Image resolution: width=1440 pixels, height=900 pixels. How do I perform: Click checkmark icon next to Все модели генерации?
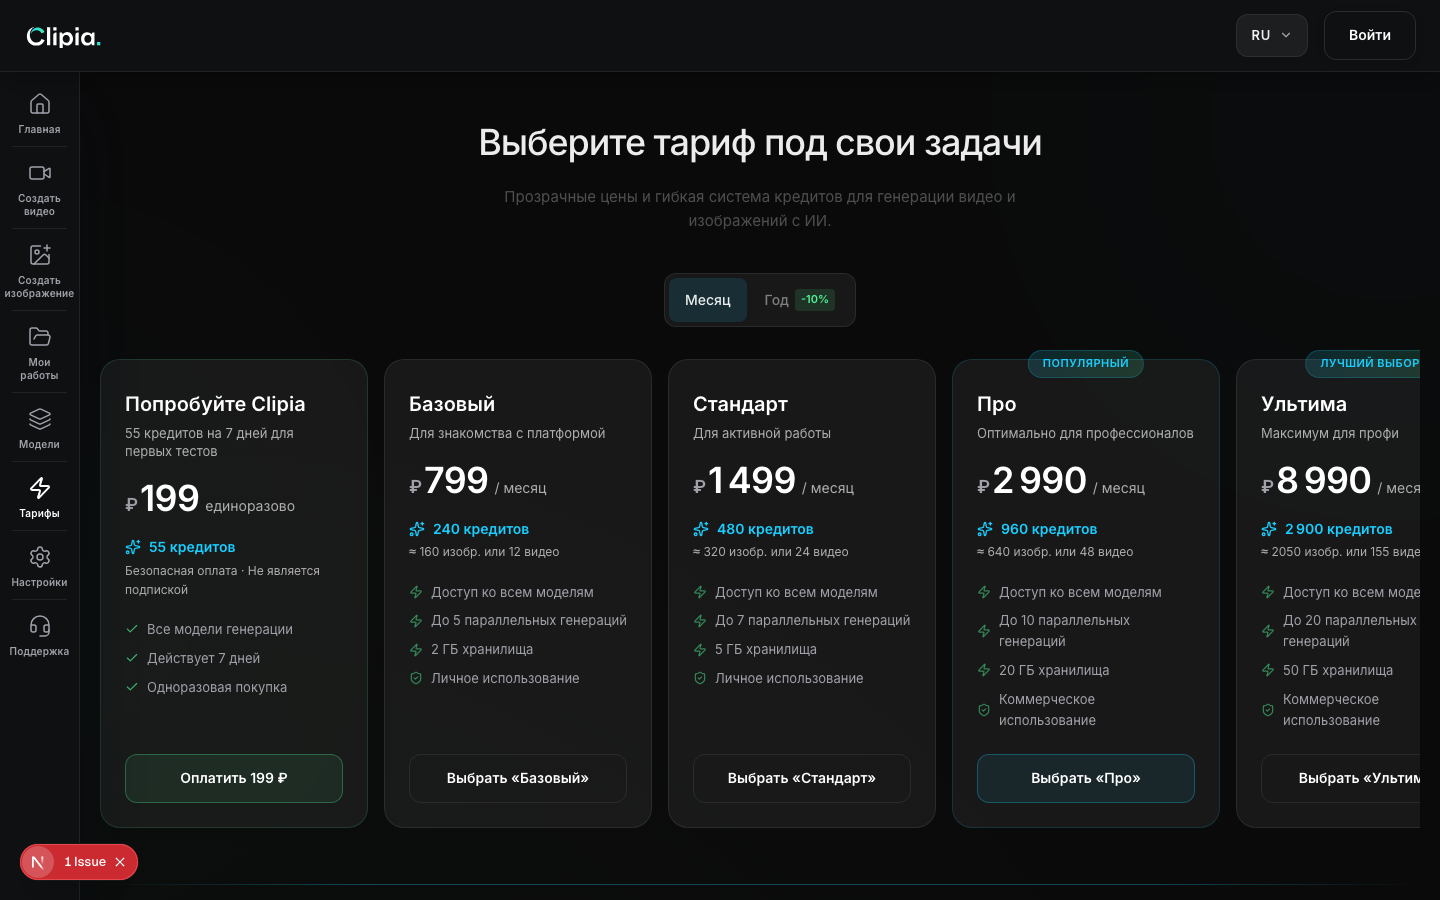(x=132, y=629)
